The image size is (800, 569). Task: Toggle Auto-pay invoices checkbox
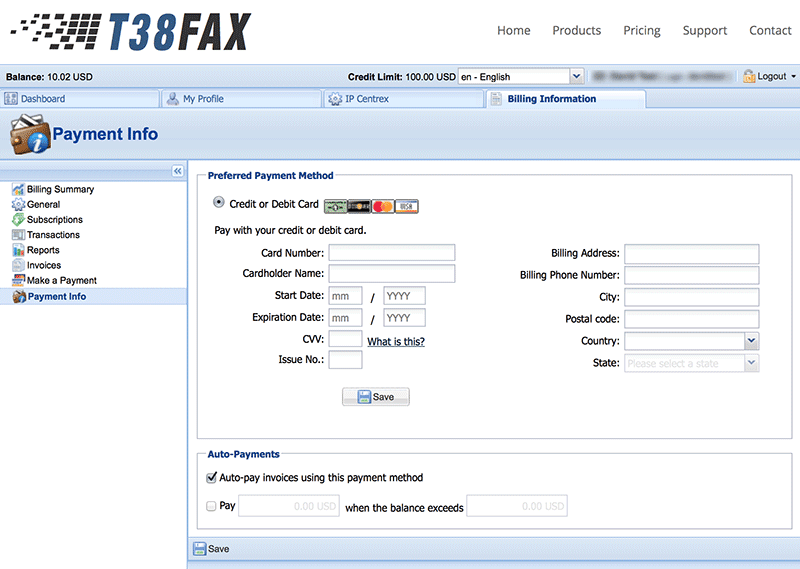tap(211, 478)
